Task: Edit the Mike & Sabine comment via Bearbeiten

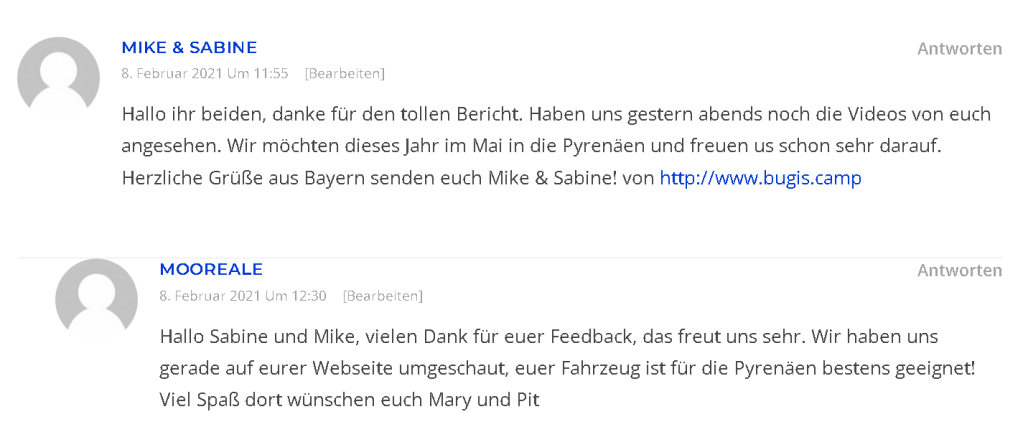Action: coord(344,73)
